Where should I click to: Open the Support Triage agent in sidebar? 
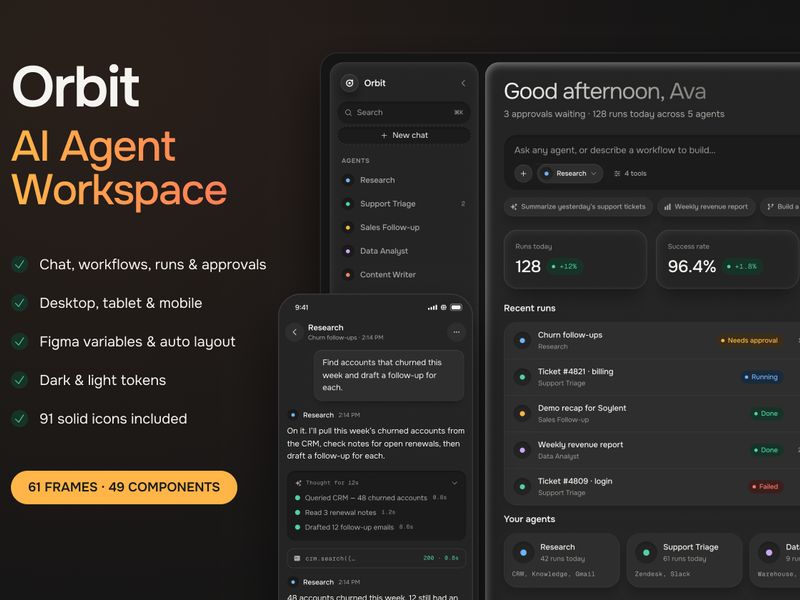coord(404,204)
